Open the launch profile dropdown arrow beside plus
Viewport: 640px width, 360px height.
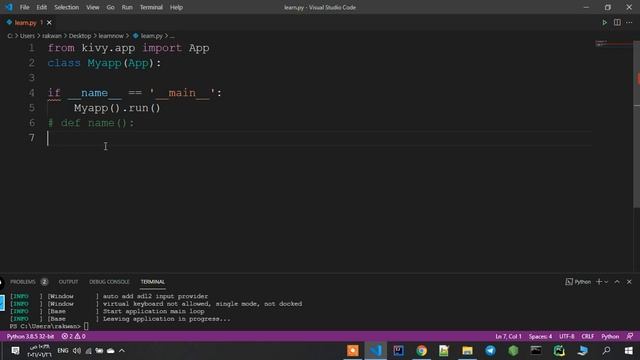[606, 282]
